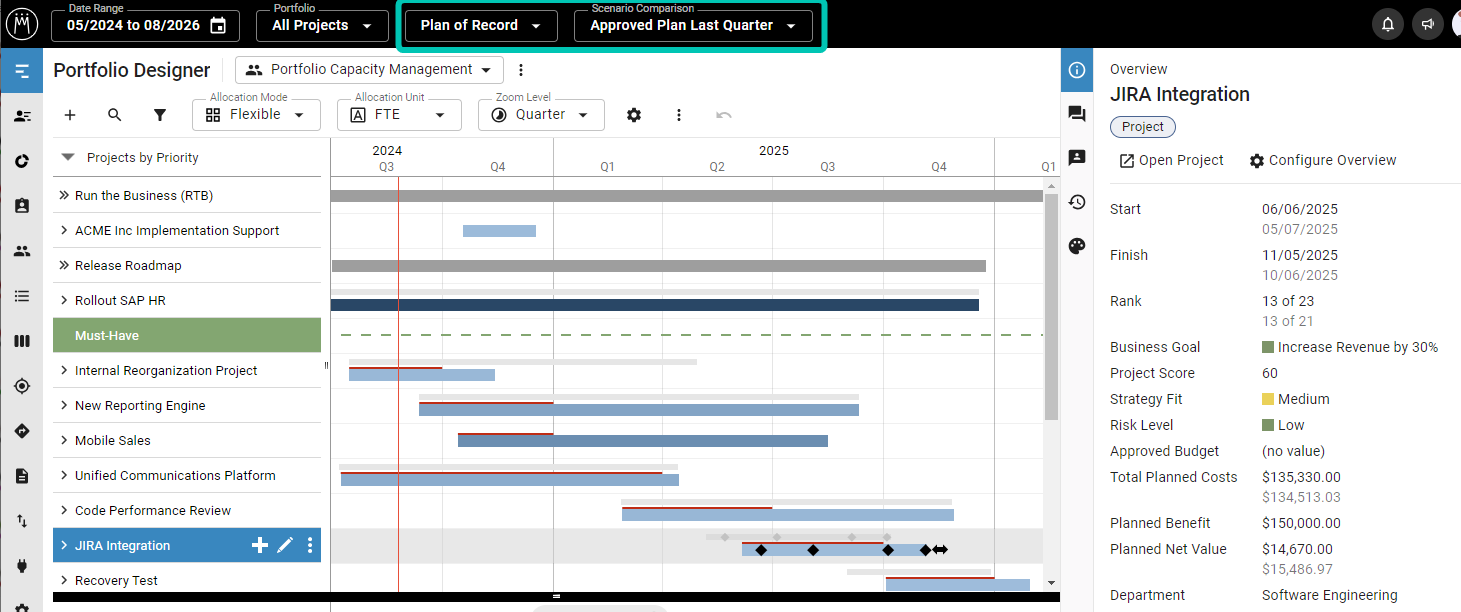Open more options next to Portfolio Capacity Management
Screen dimensions: 1461x612
coord(521,70)
